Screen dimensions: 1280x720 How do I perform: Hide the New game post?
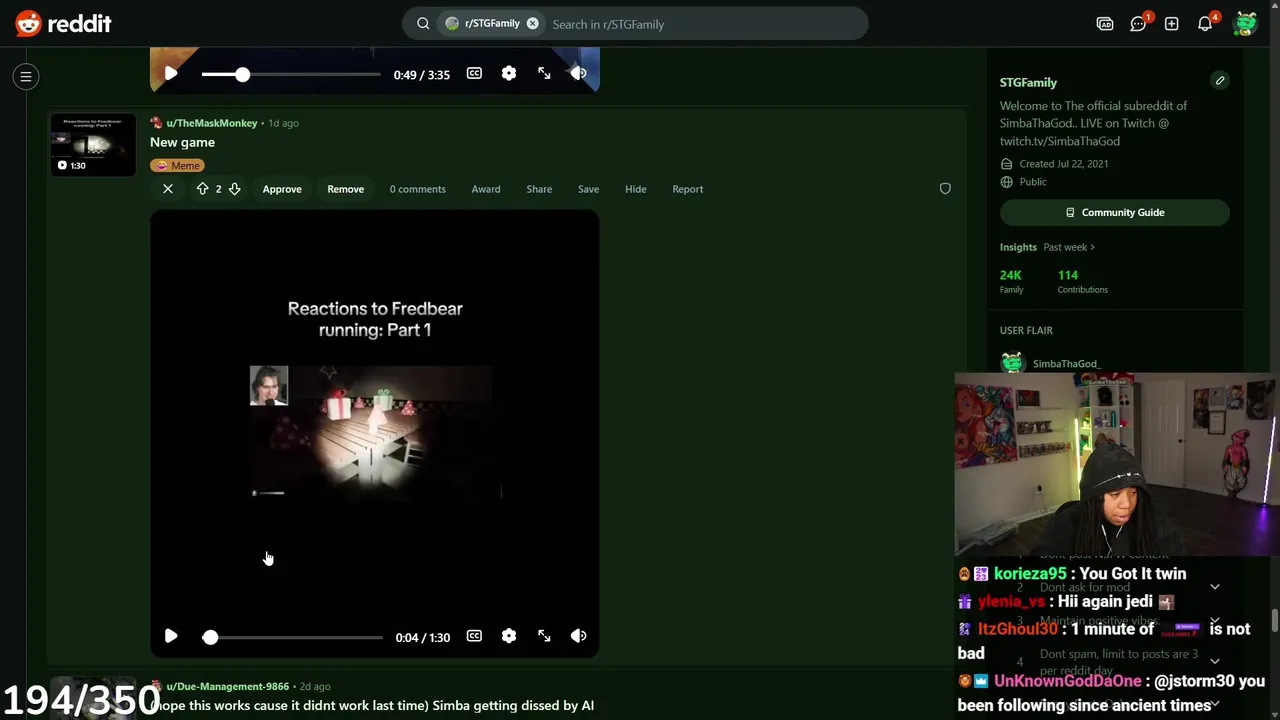click(x=636, y=189)
